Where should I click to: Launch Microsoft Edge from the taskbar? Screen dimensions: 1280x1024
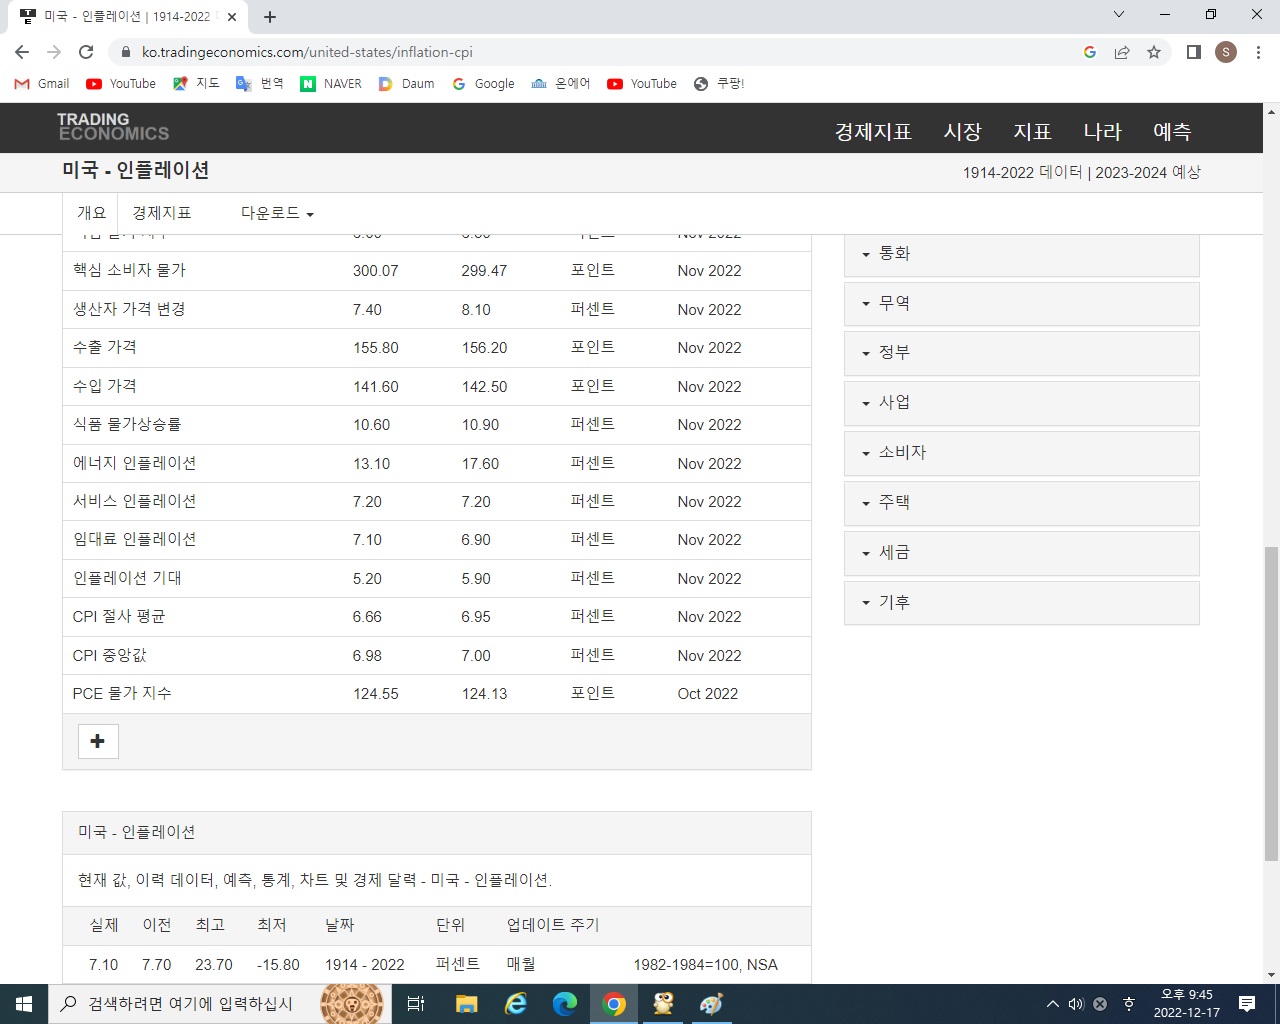(565, 1004)
